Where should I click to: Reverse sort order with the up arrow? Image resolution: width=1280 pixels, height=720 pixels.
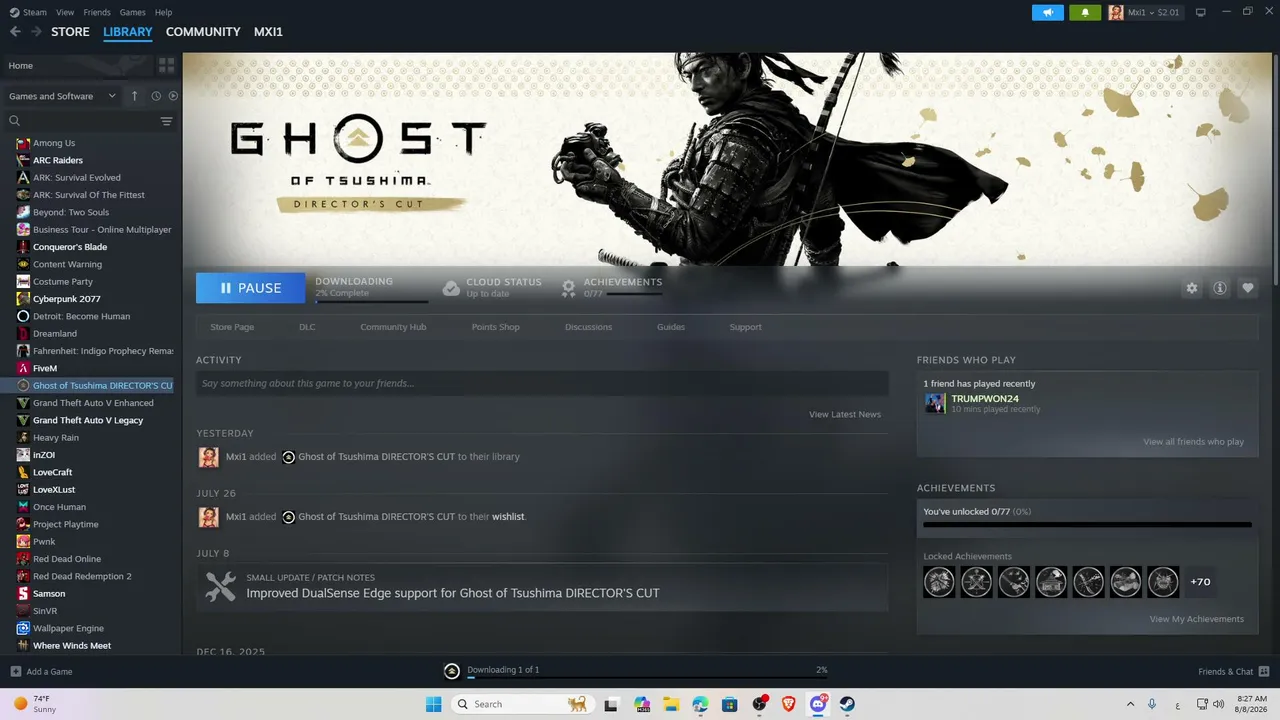coord(135,96)
